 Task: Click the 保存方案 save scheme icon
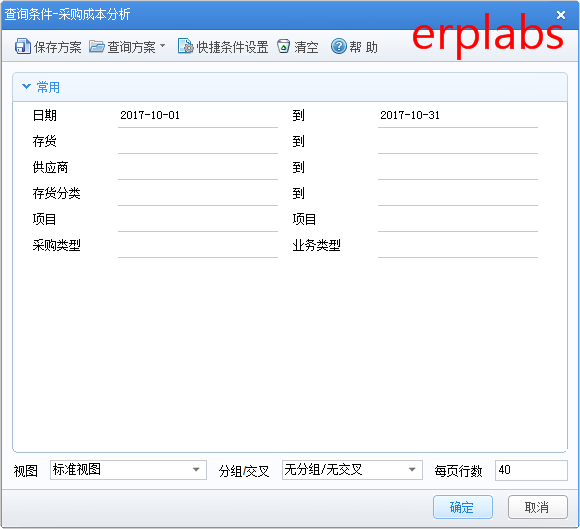(23, 47)
